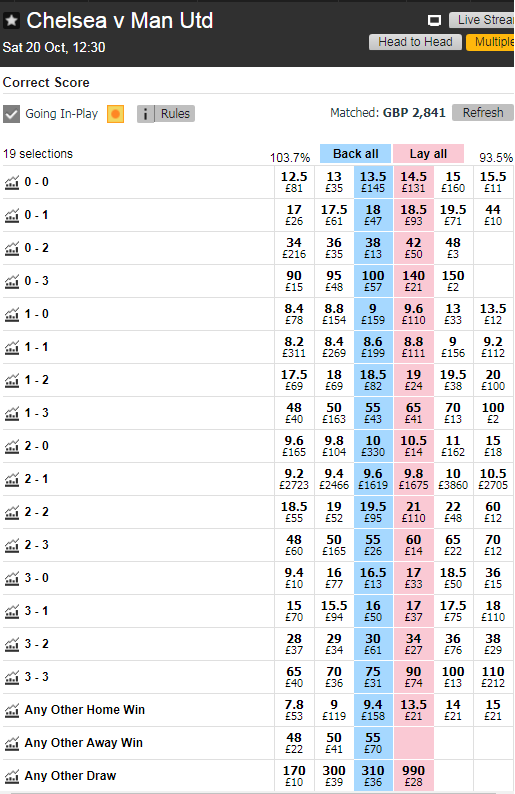Click the info icon beside Rules
The width and height of the screenshot is (515, 794).
coord(145,114)
